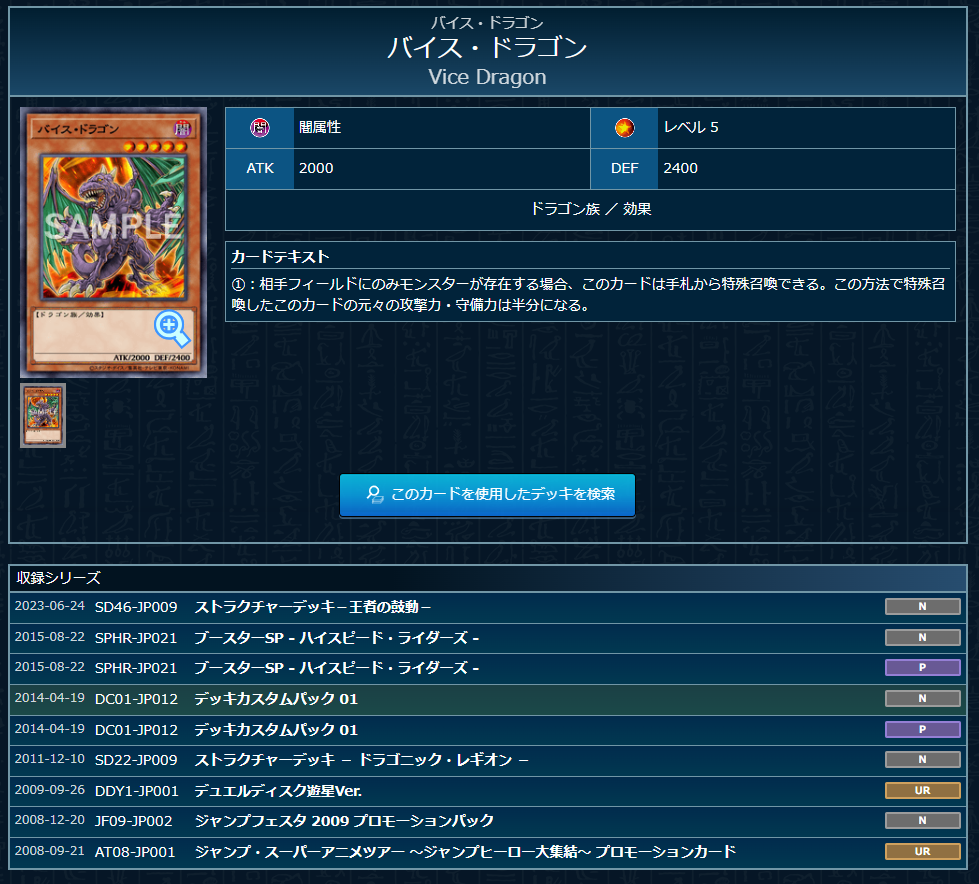
Task: Click the レベル 5 text
Action: (x=691, y=127)
